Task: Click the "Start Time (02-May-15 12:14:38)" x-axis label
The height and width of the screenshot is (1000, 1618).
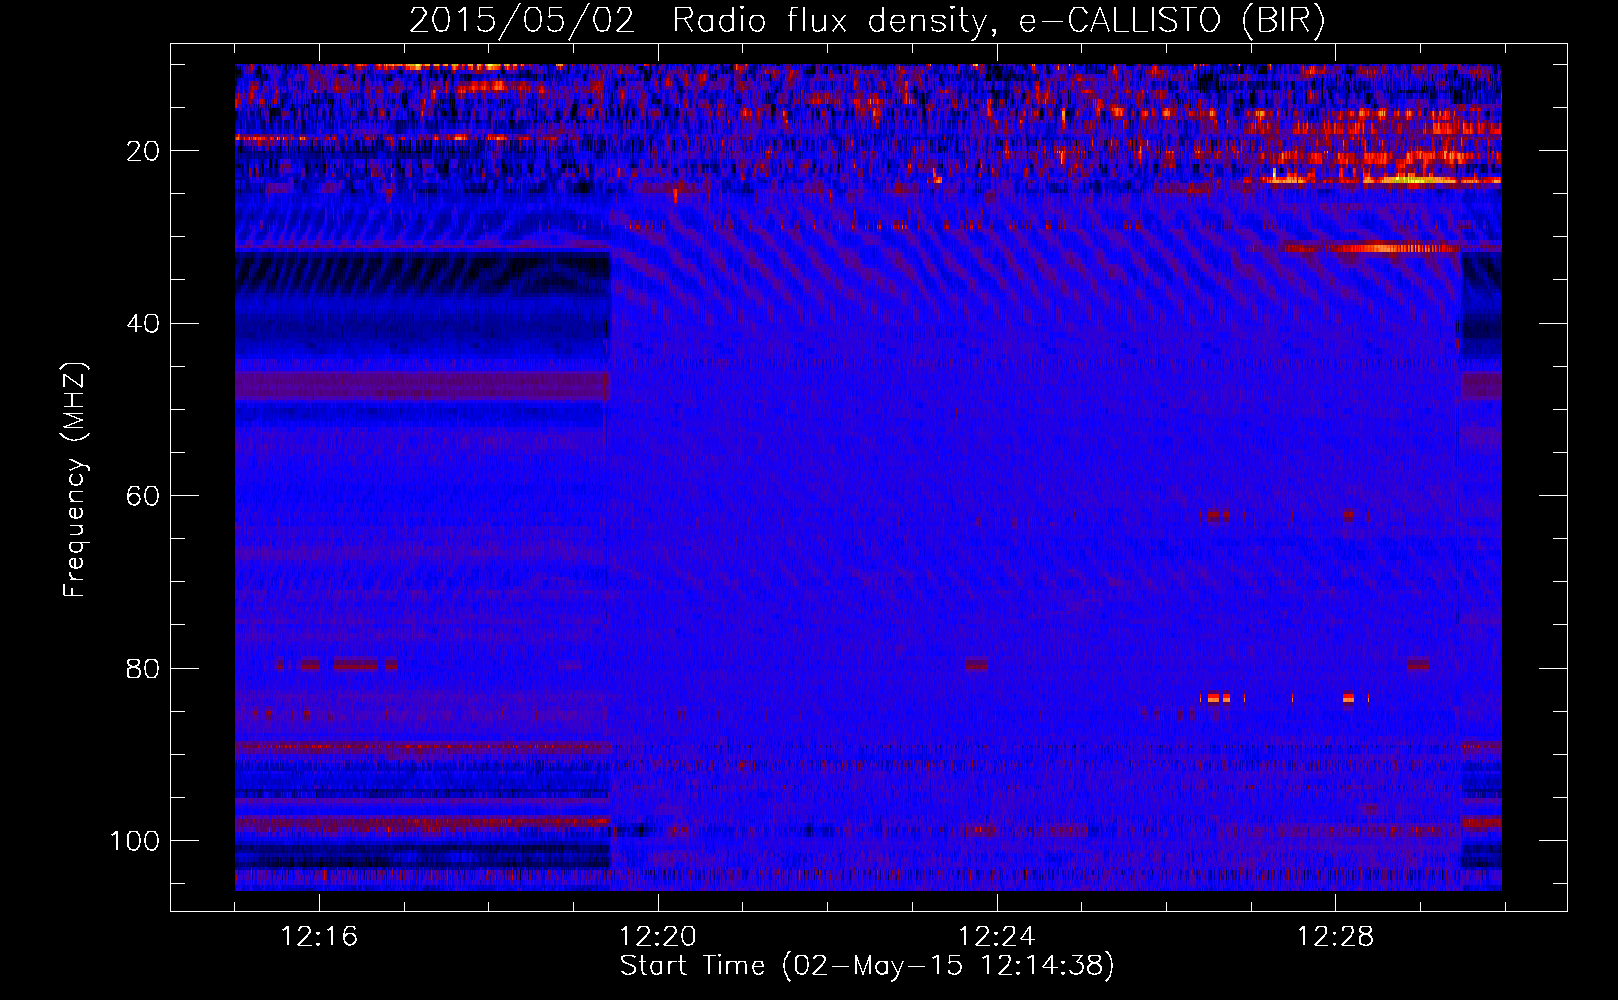Action: tap(867, 966)
